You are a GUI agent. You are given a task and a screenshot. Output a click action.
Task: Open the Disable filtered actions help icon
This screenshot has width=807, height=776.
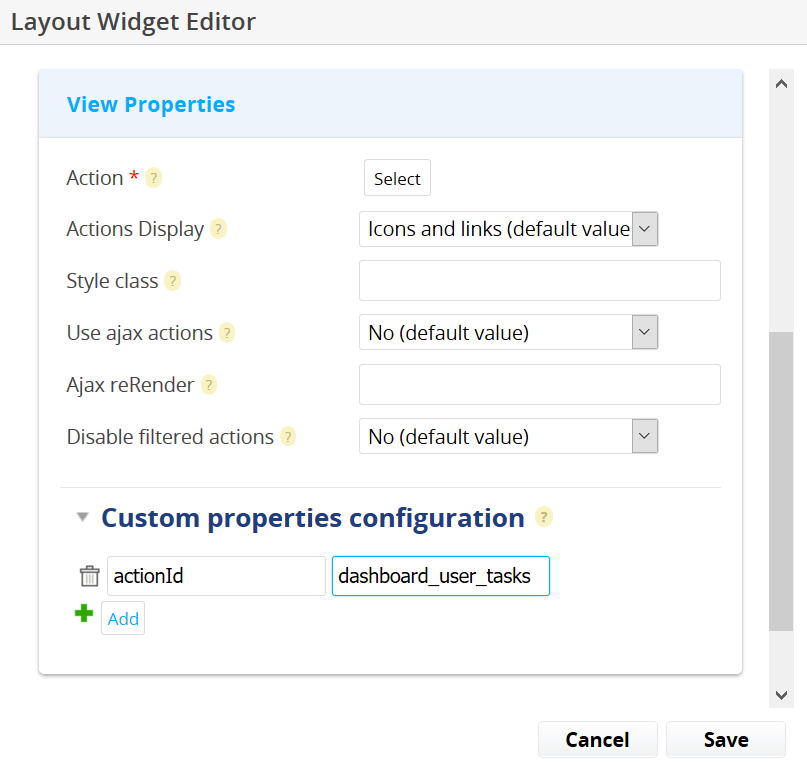point(288,437)
